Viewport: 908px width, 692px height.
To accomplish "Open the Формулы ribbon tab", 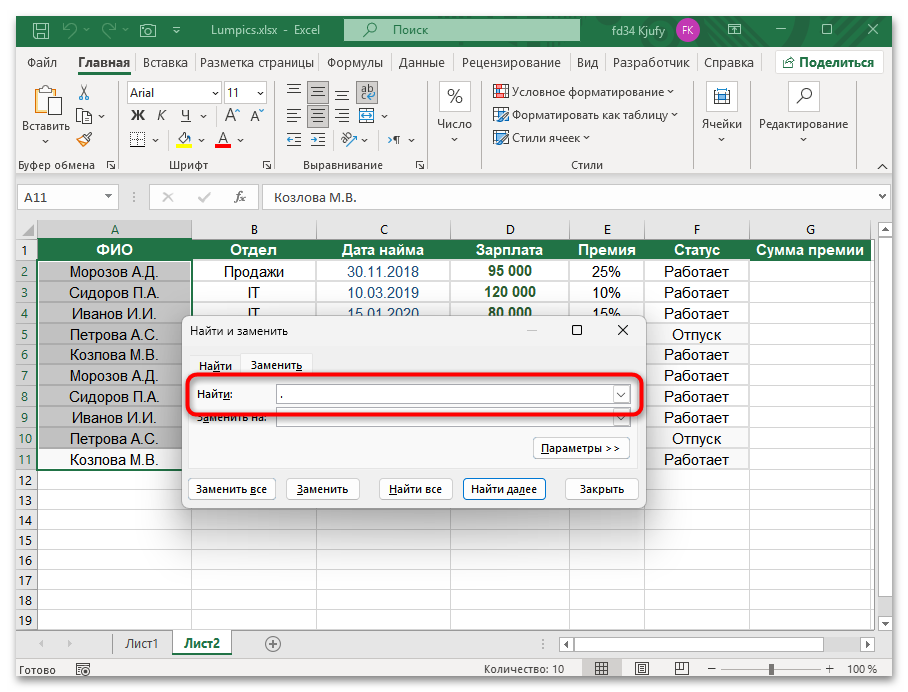I will (x=355, y=62).
